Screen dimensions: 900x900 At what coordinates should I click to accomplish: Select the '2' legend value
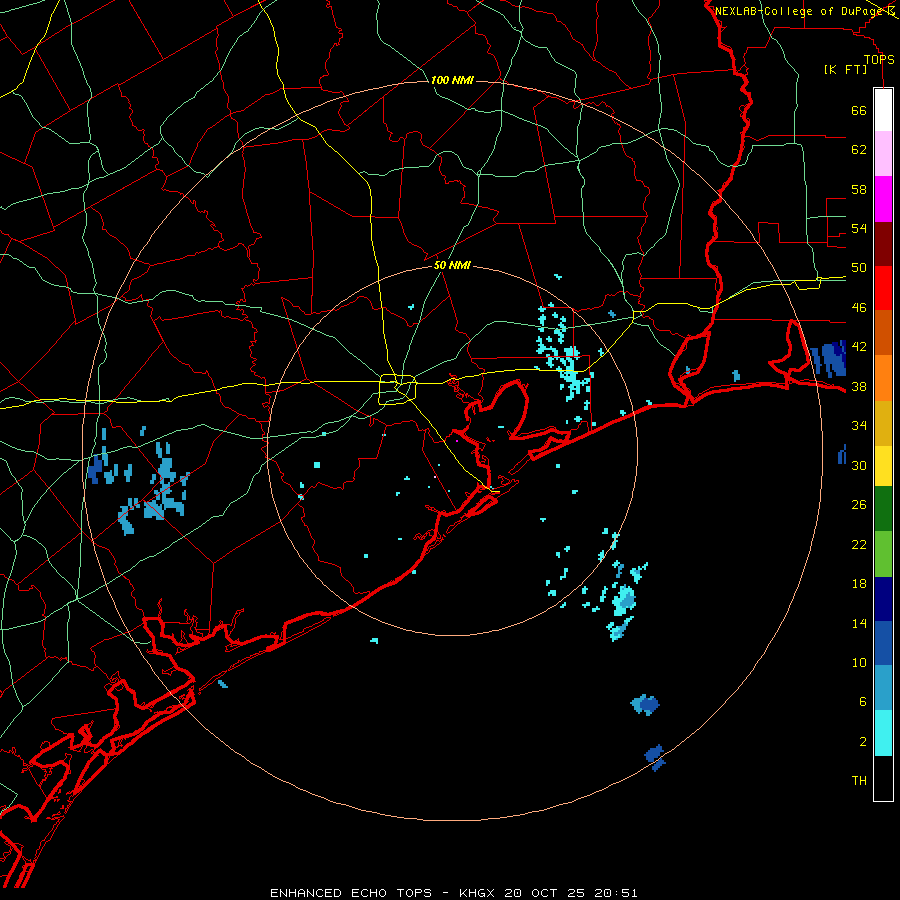coord(863,741)
